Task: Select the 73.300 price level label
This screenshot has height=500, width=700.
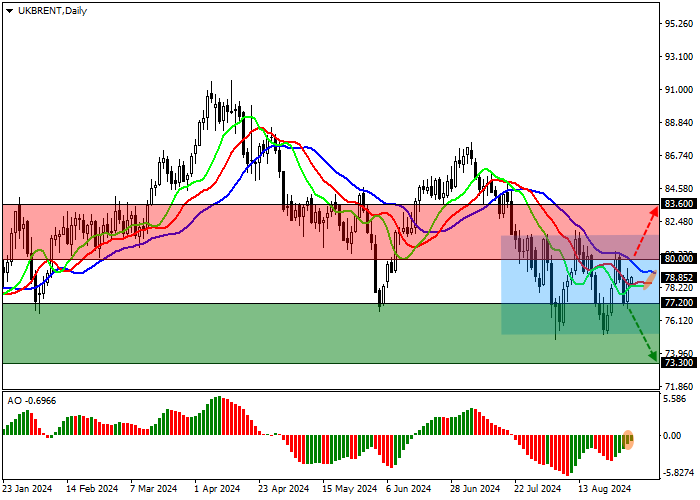Action: click(x=679, y=362)
